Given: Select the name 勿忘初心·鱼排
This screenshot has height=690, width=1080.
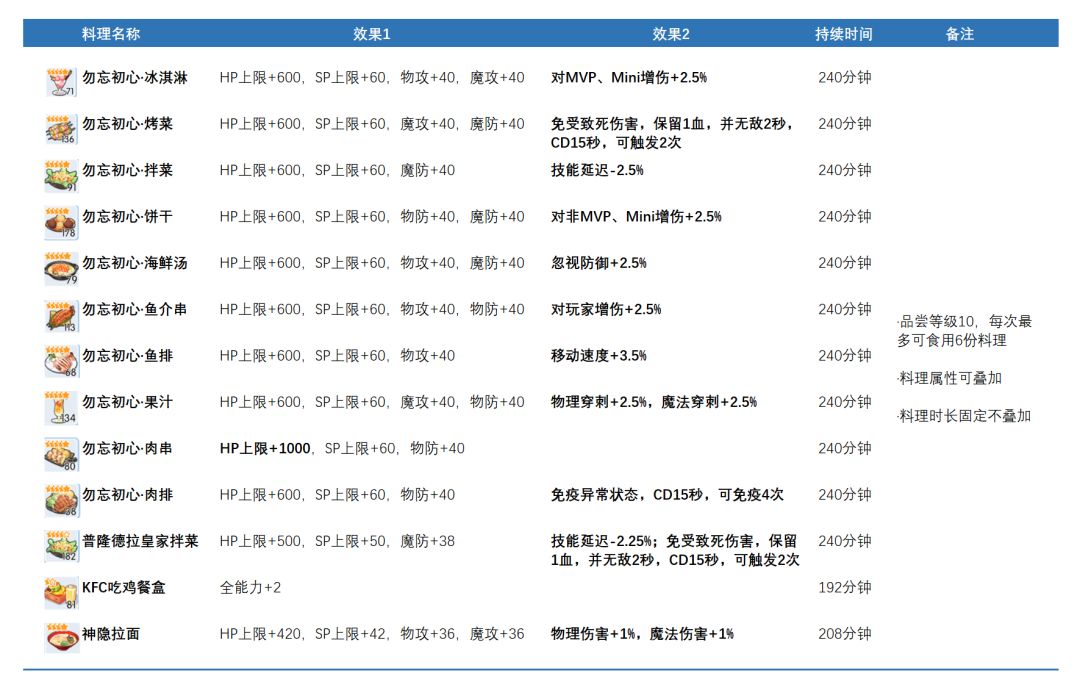Looking at the screenshot, I should coord(127,356).
